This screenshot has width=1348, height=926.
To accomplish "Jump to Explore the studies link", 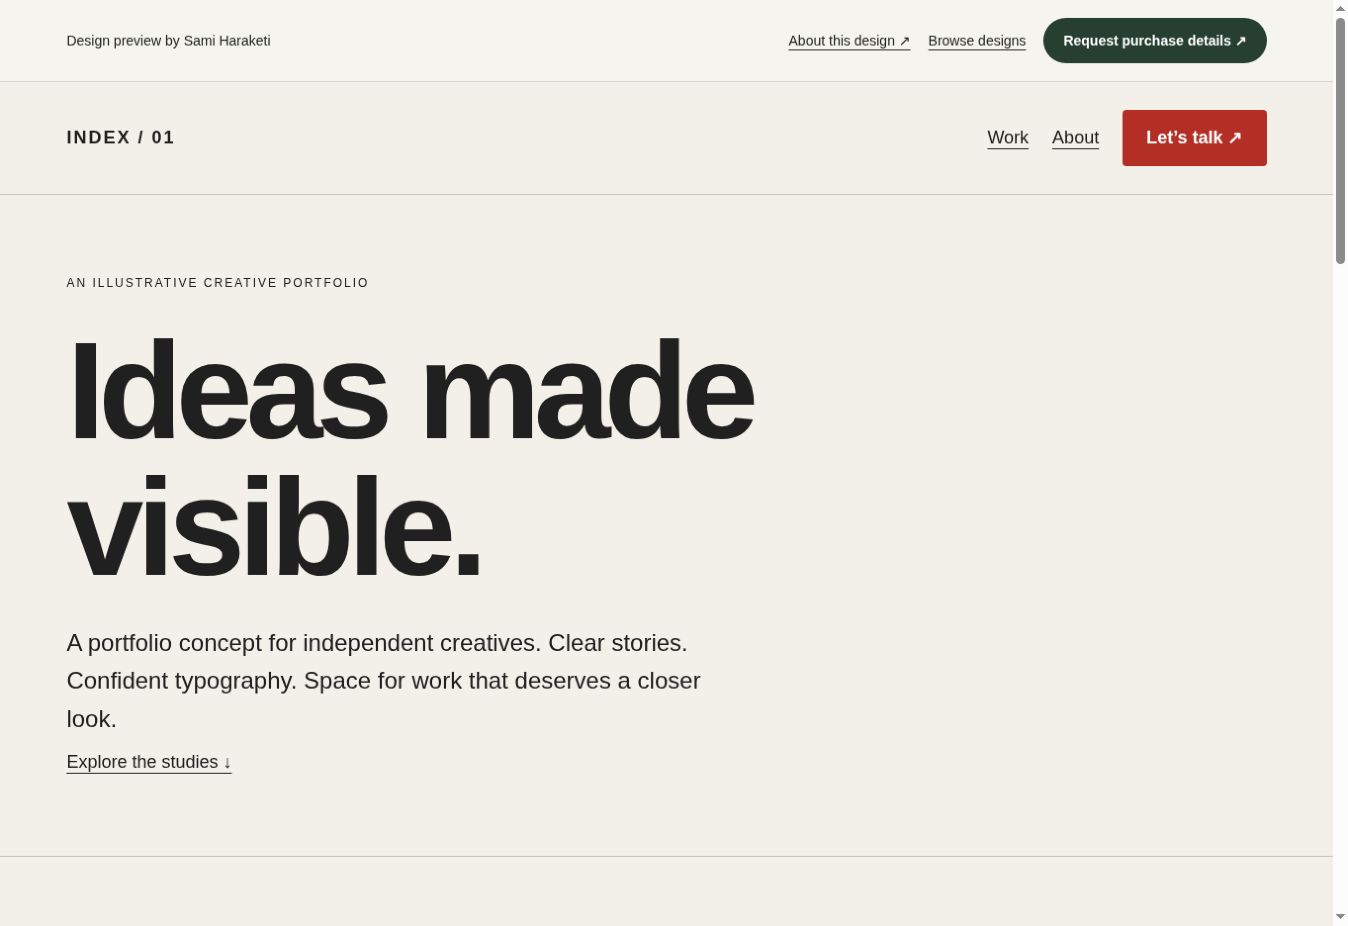I will coord(149,762).
